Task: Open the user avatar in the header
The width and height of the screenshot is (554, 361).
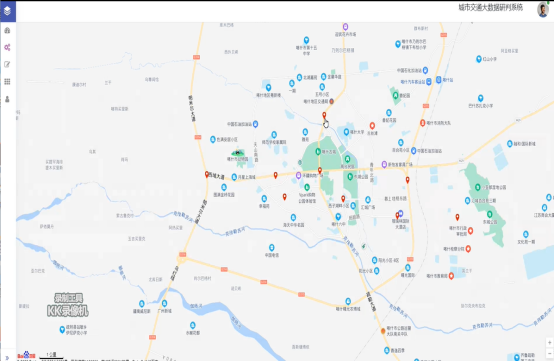Action: pyautogui.click(x=543, y=10)
